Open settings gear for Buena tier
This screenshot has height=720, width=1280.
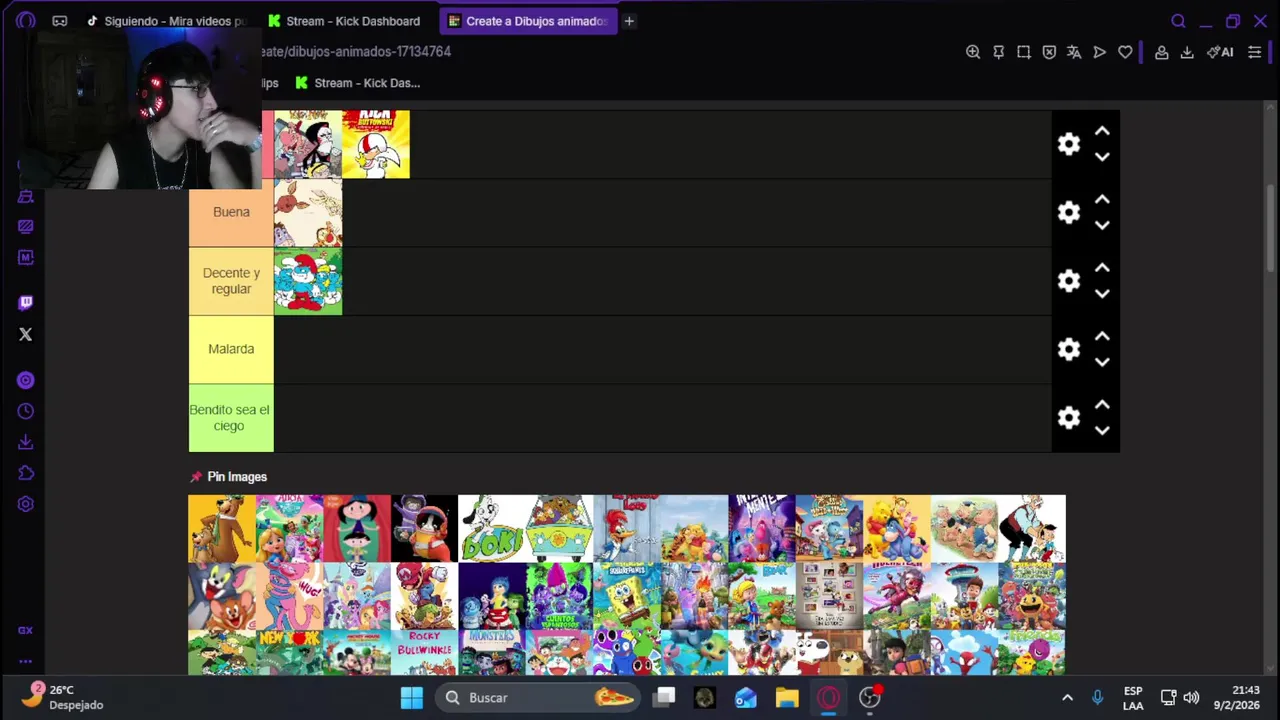(1069, 212)
